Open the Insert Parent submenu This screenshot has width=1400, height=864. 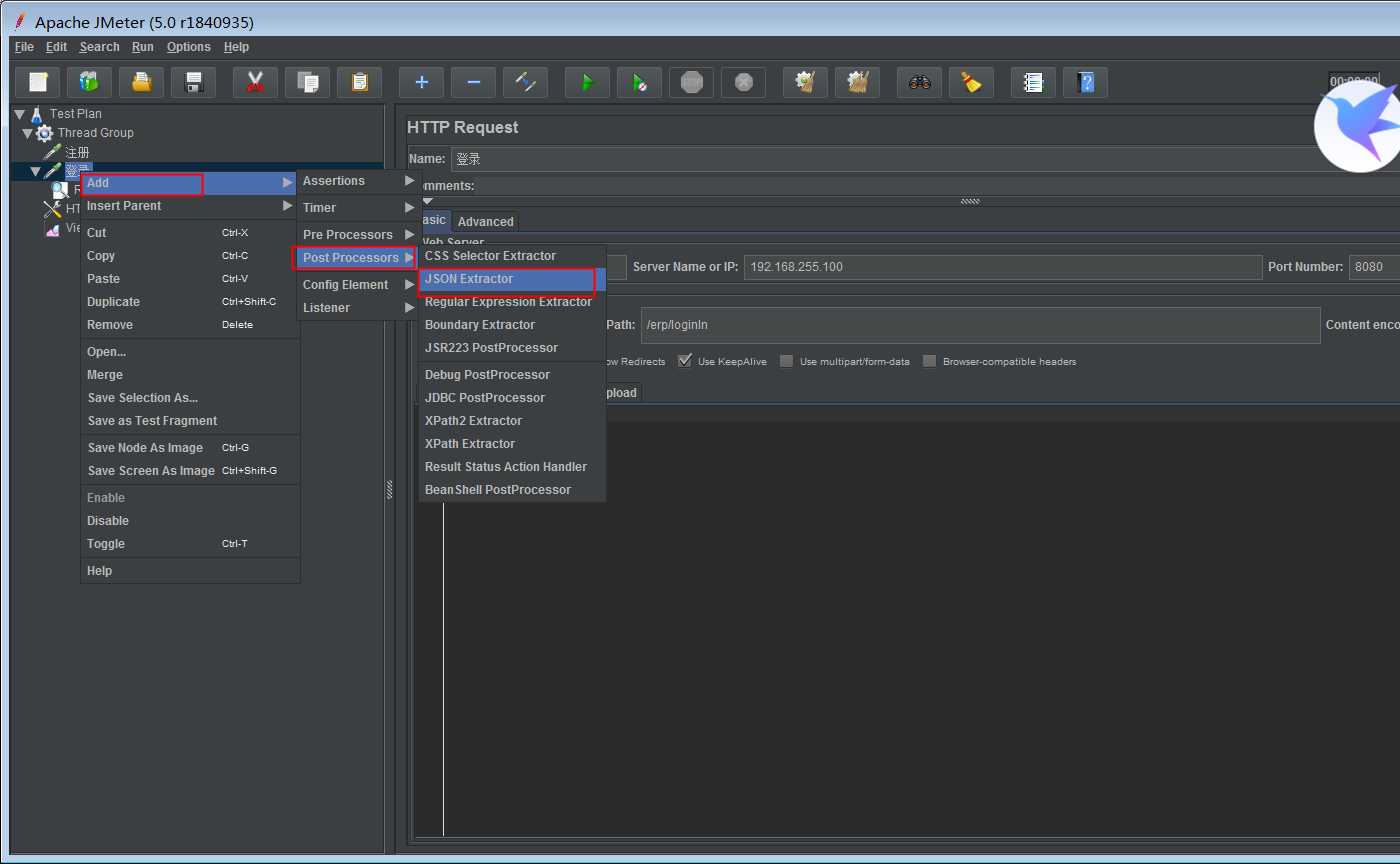189,206
